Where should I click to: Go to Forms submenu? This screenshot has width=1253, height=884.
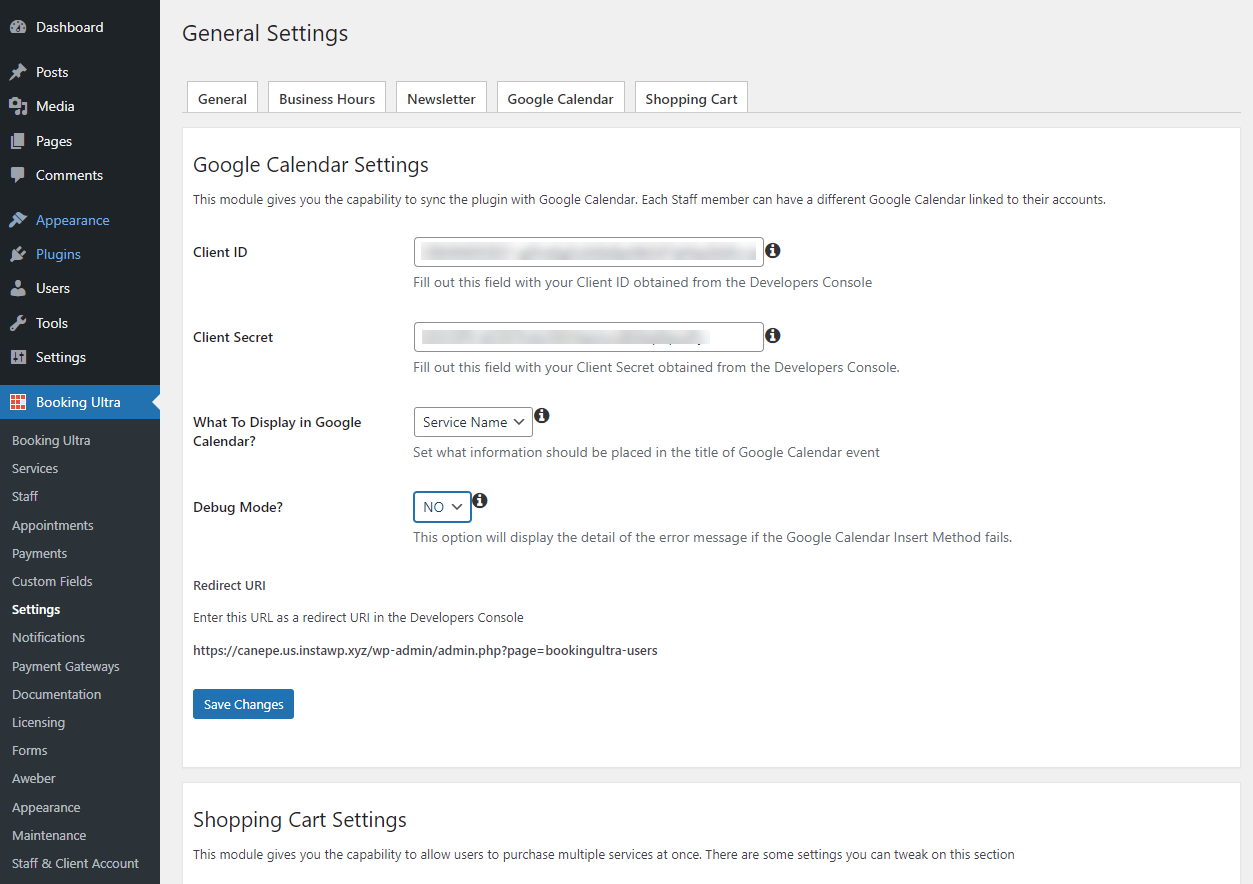tap(30, 750)
